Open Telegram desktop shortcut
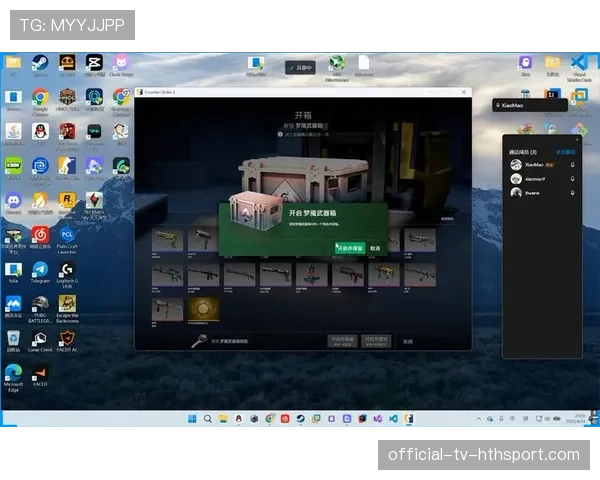600x480 pixels. (40, 269)
